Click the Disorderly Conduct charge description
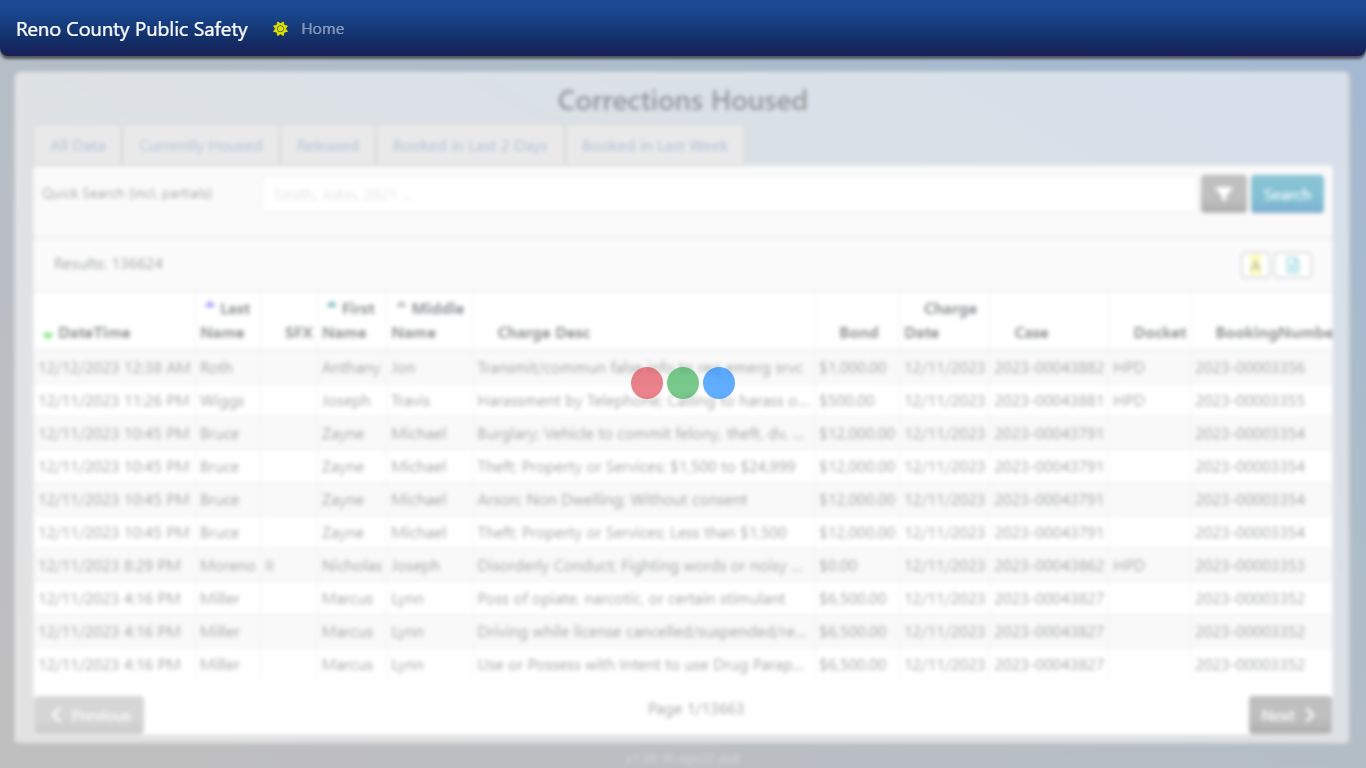 (x=640, y=566)
